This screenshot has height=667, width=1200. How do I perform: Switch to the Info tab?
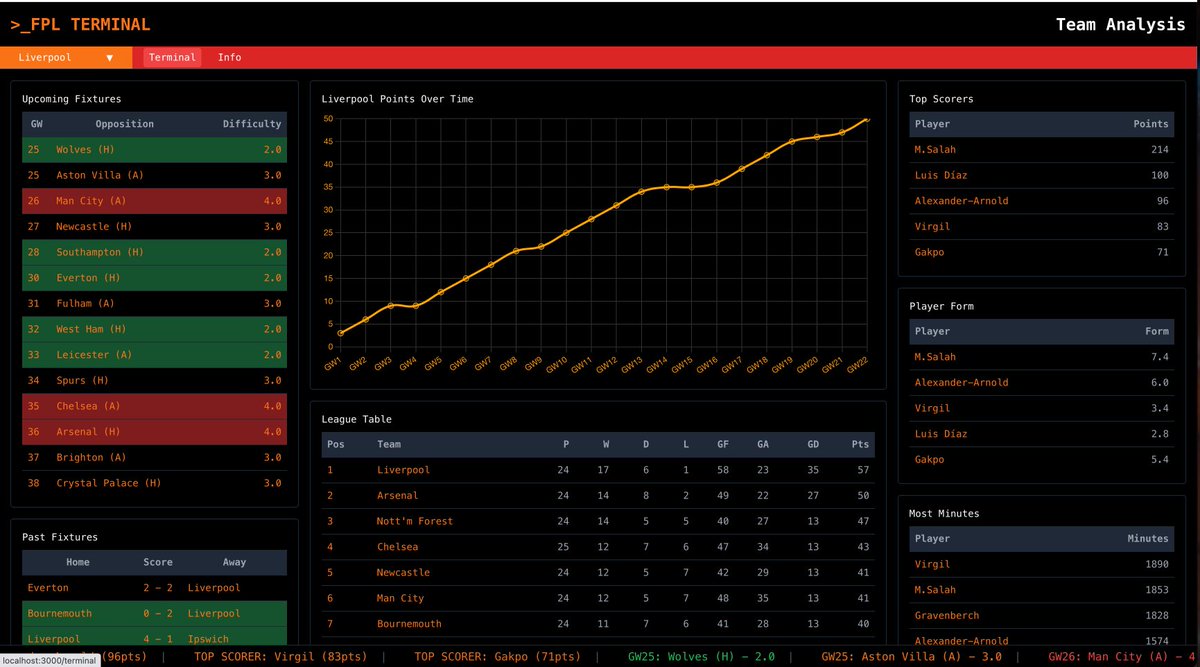click(x=229, y=58)
